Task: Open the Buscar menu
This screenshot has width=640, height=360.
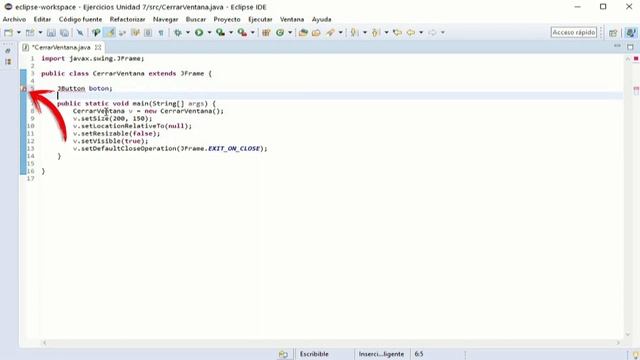Action: click(196, 19)
